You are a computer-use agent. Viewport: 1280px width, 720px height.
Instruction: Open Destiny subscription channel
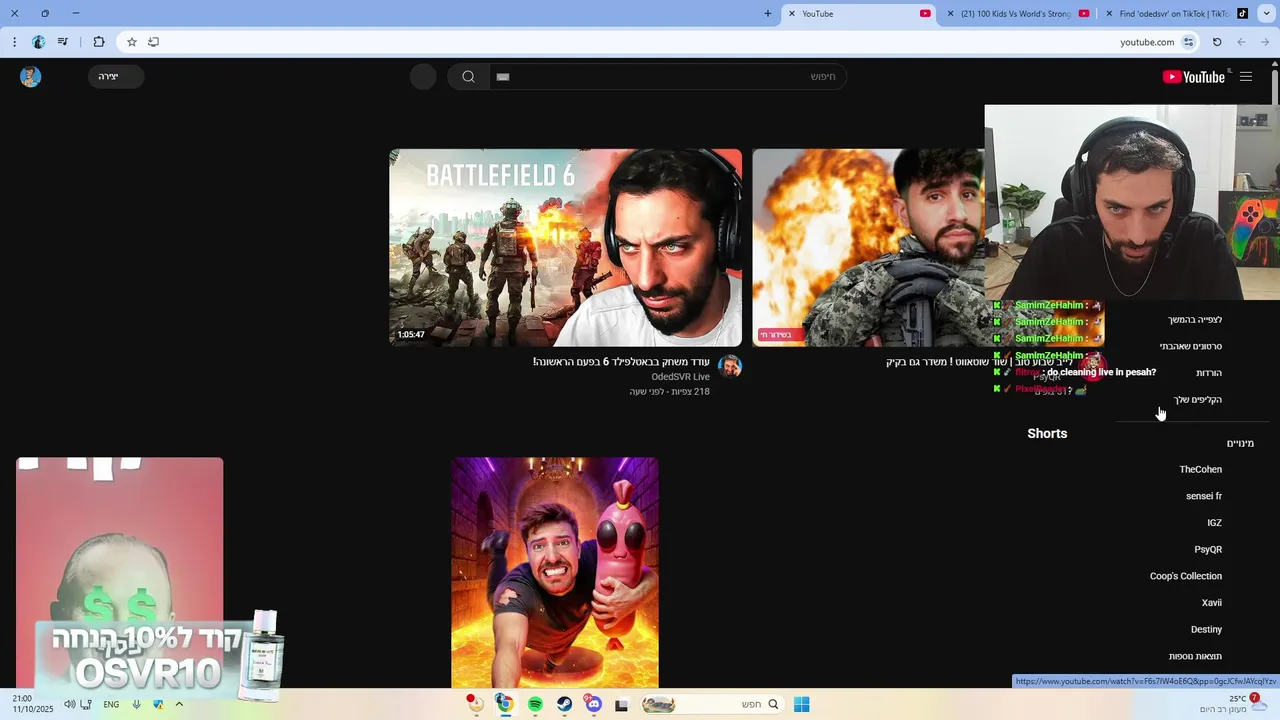(1206, 629)
